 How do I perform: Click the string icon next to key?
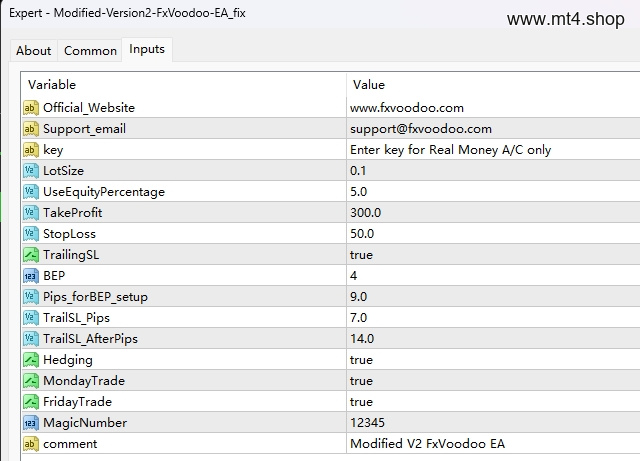[31, 150]
